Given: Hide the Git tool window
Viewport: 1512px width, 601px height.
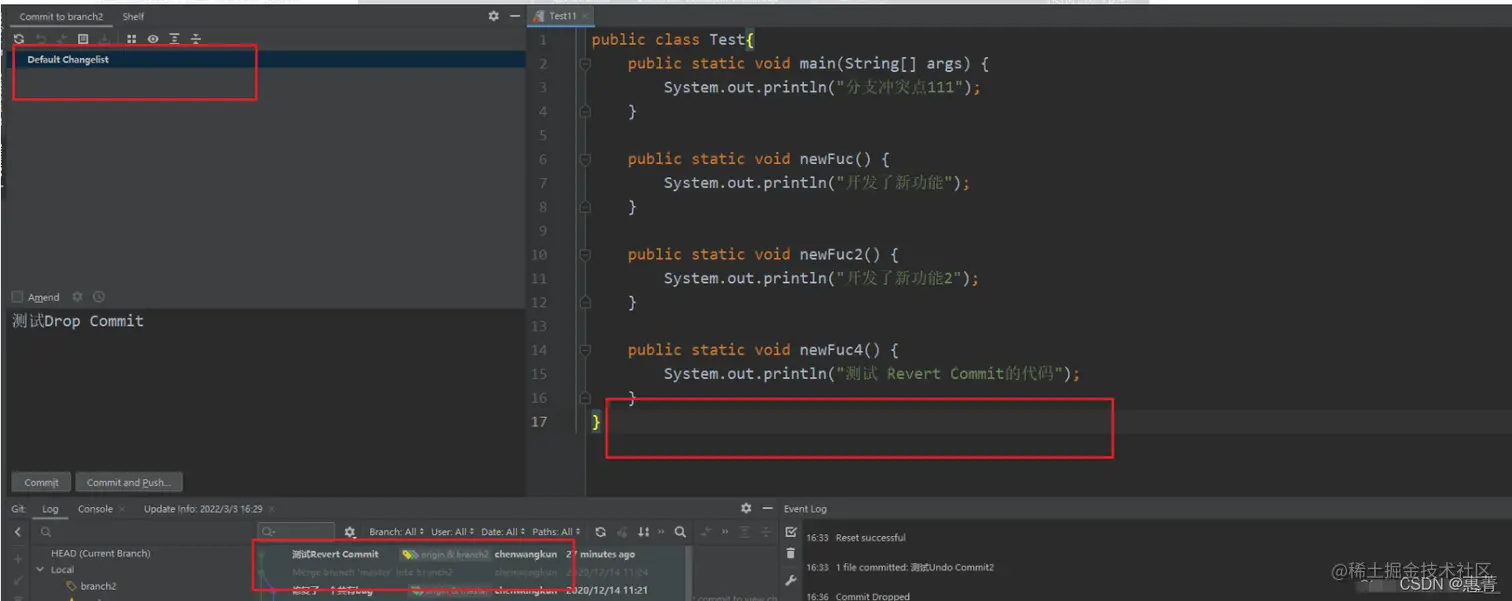Looking at the screenshot, I should (x=767, y=509).
